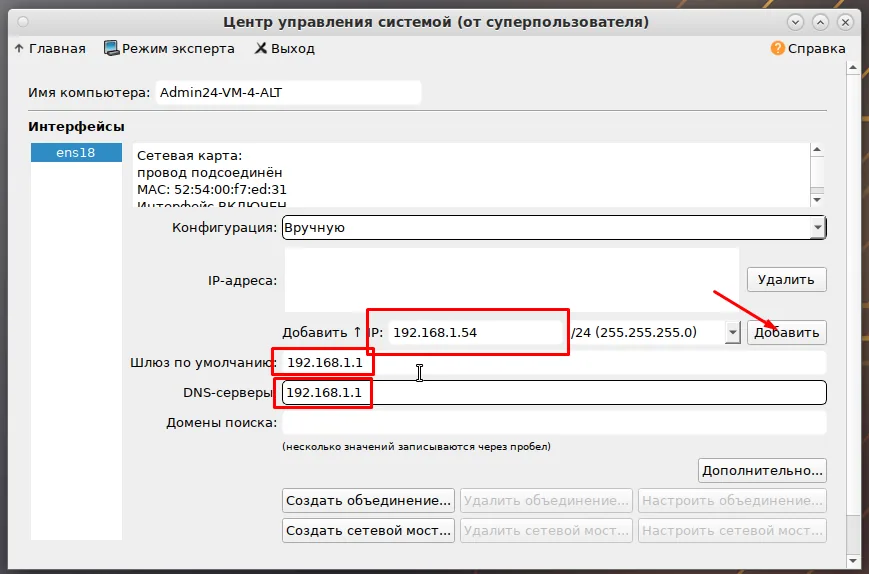Click the window menu circle icon
869x574 pixels.
tap(23, 22)
